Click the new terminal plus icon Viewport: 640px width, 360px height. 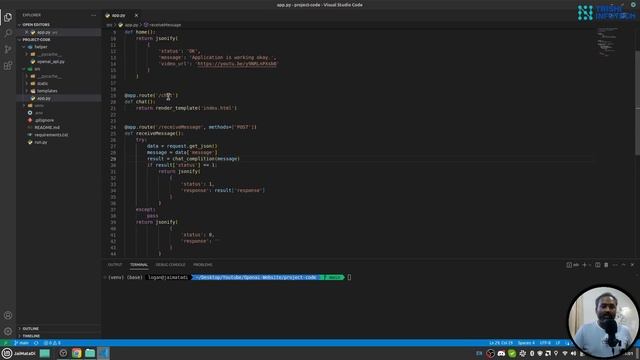point(584,265)
